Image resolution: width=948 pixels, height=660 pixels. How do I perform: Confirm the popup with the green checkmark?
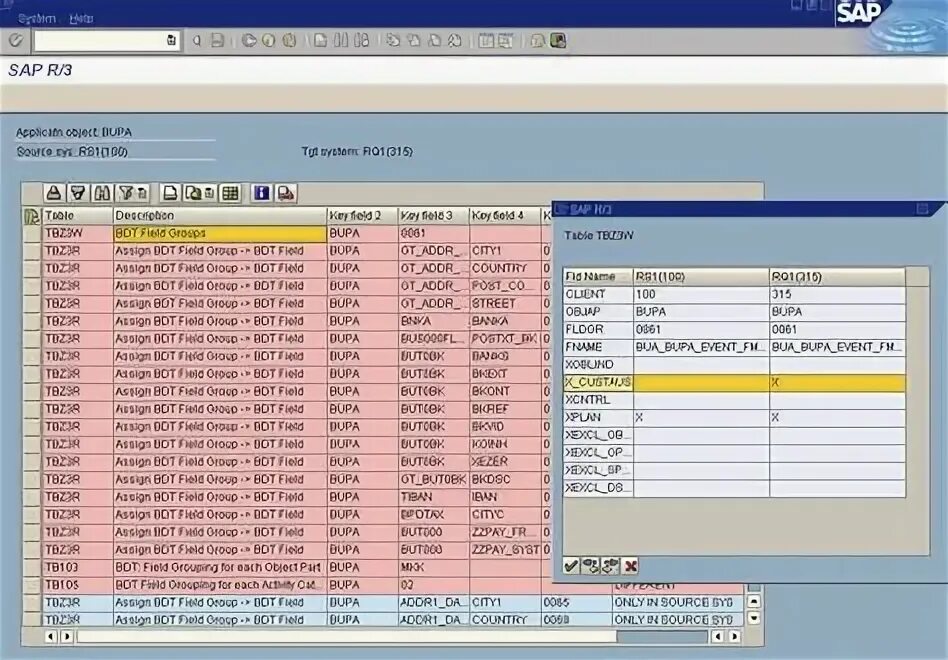571,566
